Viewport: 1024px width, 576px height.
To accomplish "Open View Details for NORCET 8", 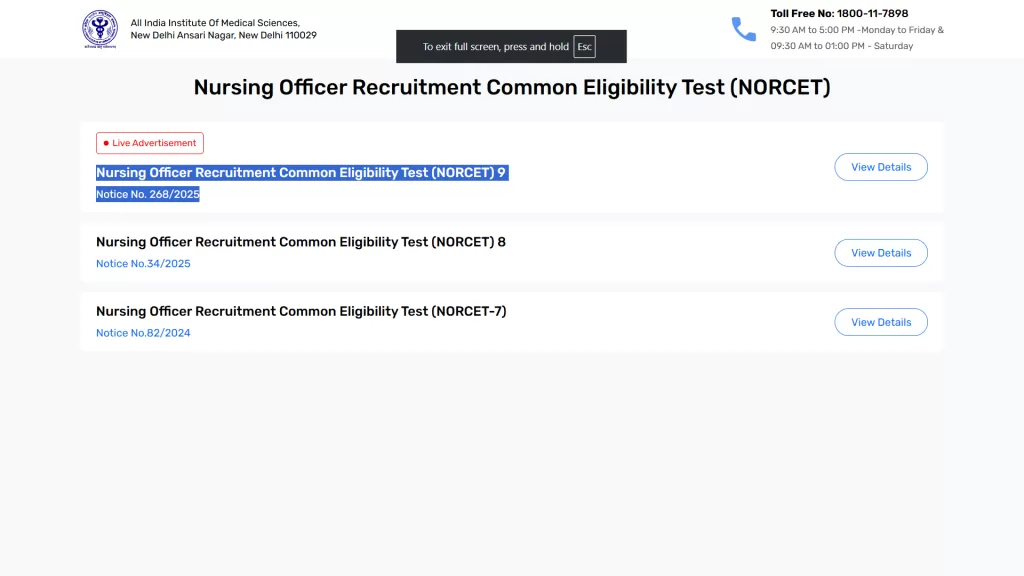I will (x=880, y=253).
